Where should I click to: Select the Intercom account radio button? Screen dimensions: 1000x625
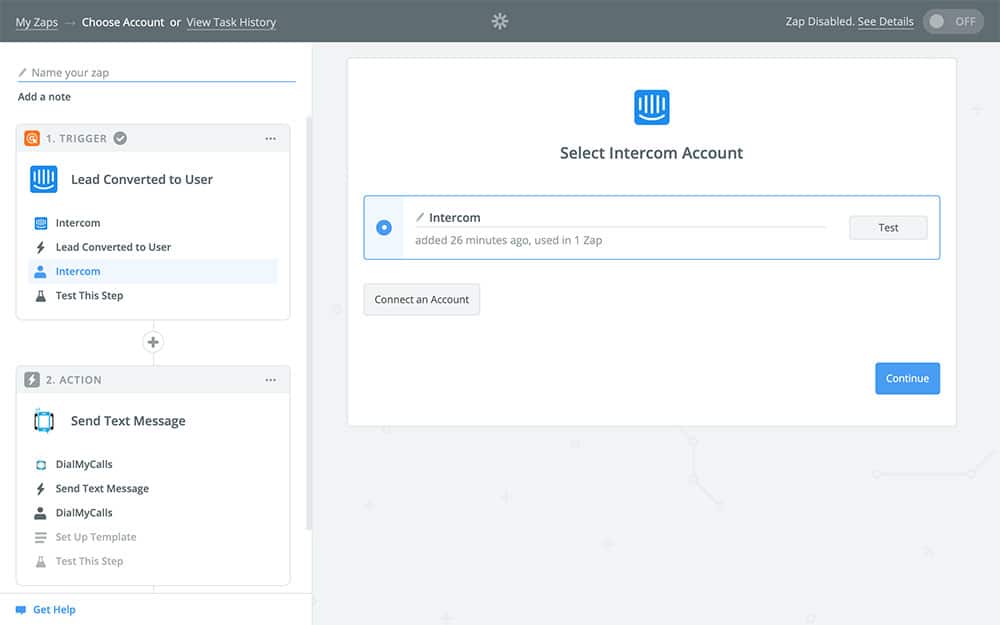(384, 228)
